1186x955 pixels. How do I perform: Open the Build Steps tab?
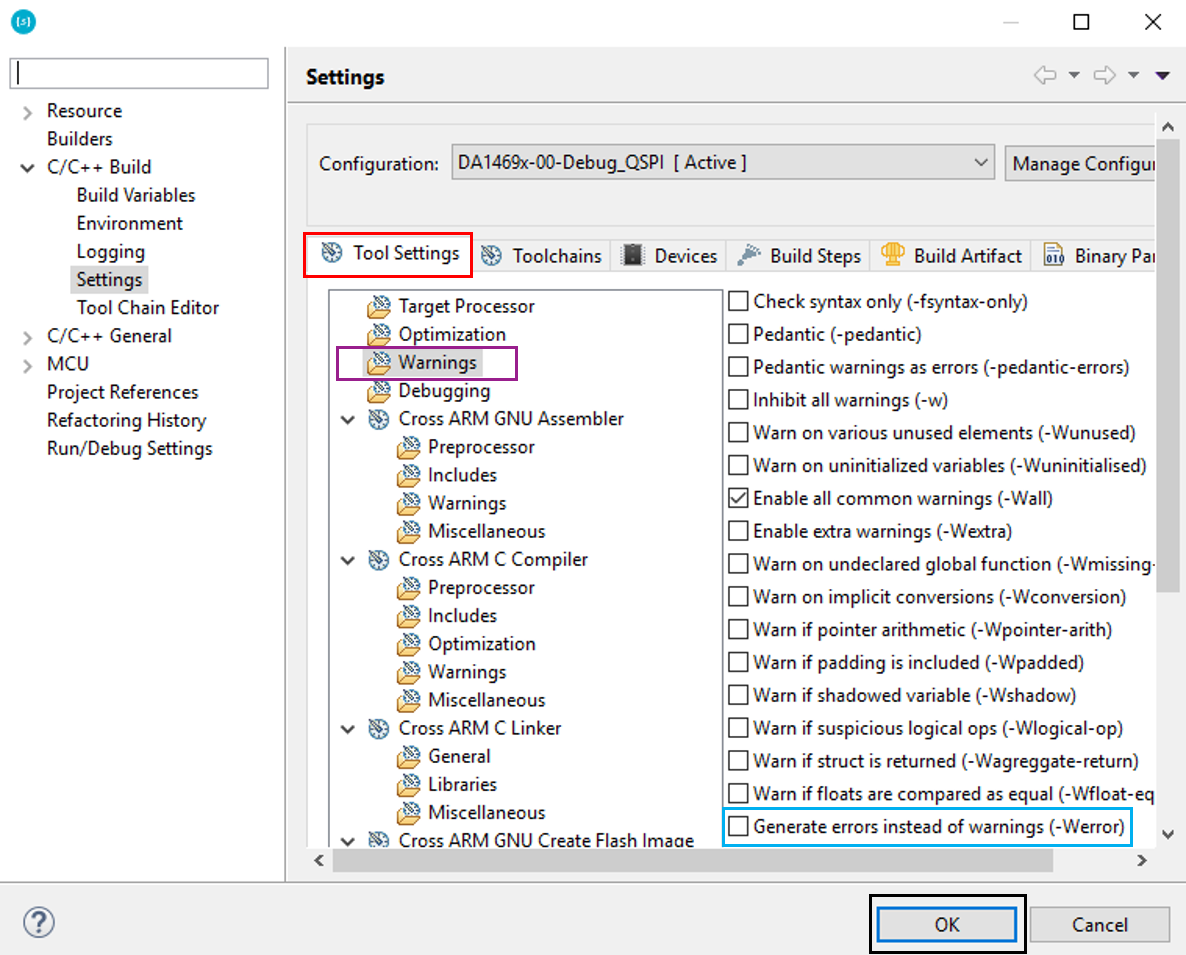tap(799, 256)
